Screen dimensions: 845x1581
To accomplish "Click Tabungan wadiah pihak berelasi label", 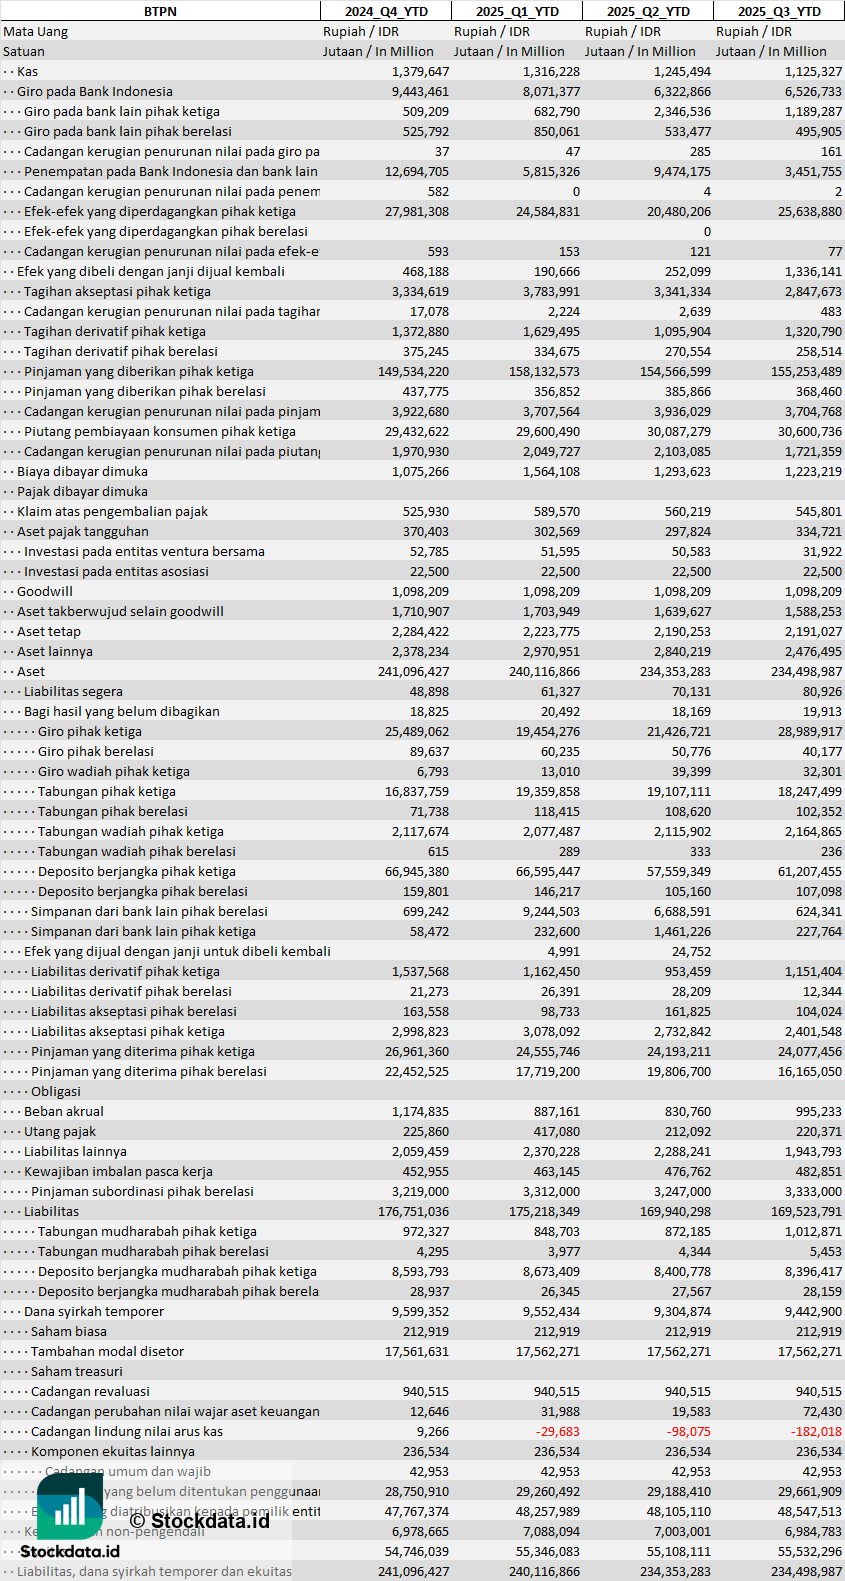I will pos(137,851).
